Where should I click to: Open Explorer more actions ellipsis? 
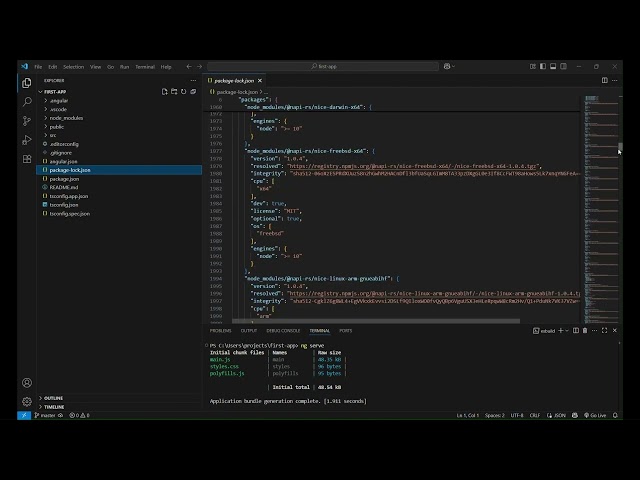click(193, 81)
